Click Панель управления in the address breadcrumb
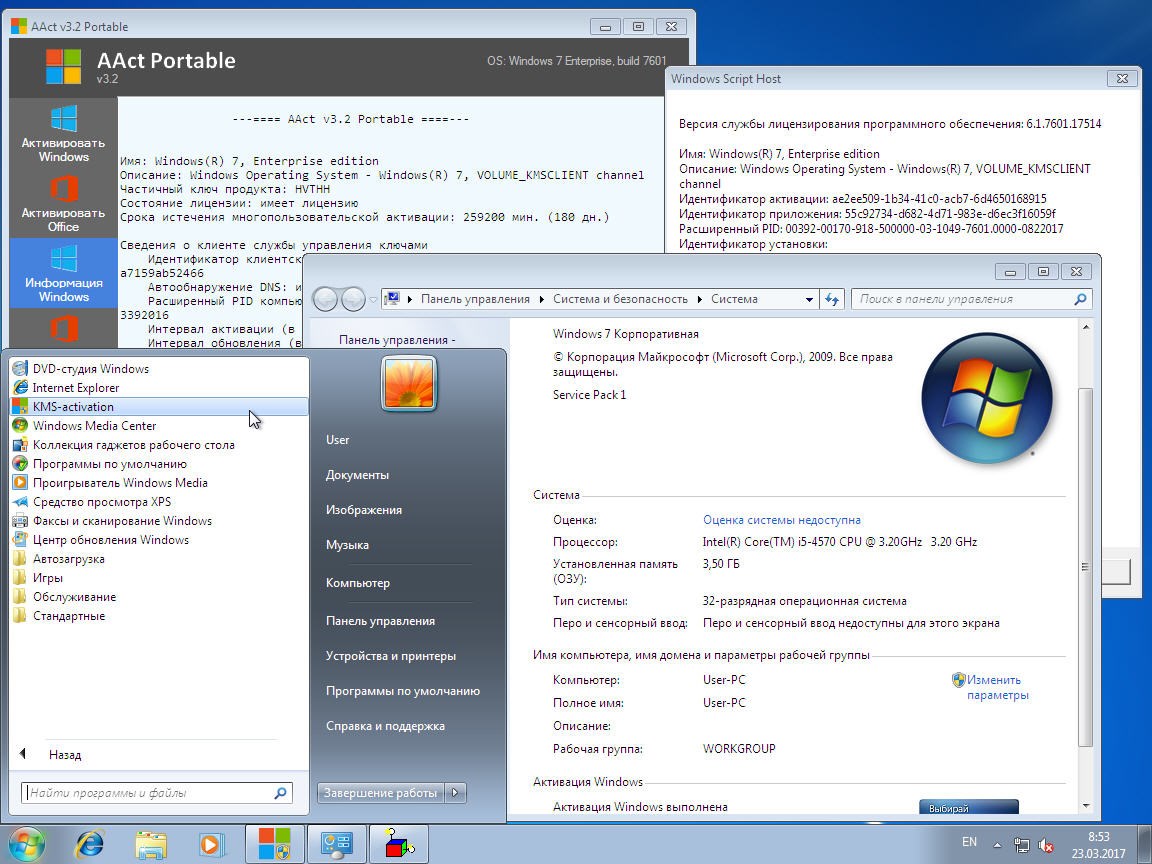Image resolution: width=1152 pixels, height=864 pixels. (x=475, y=299)
